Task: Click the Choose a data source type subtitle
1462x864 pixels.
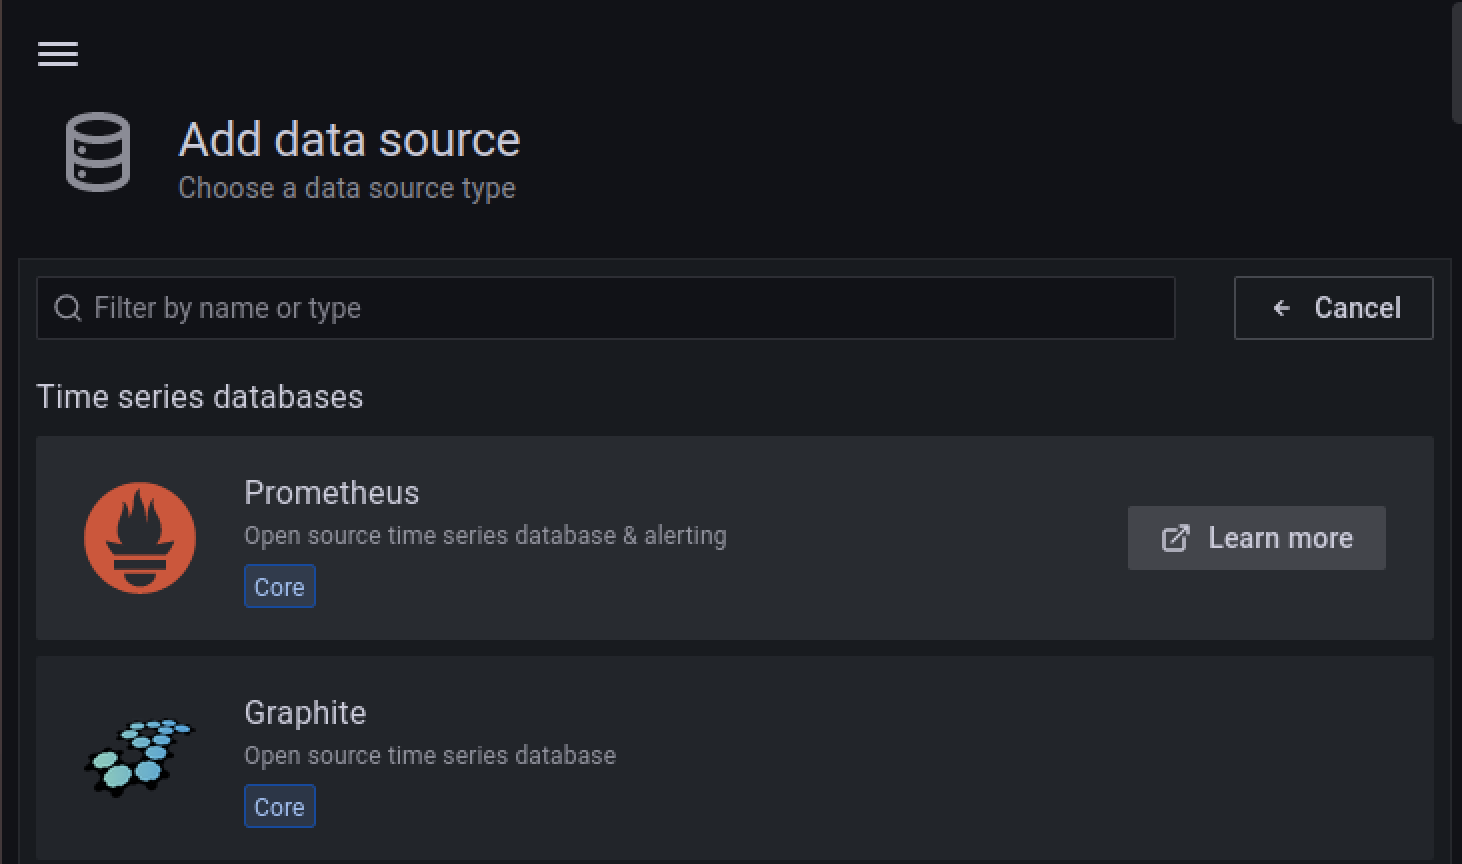Action: click(347, 188)
